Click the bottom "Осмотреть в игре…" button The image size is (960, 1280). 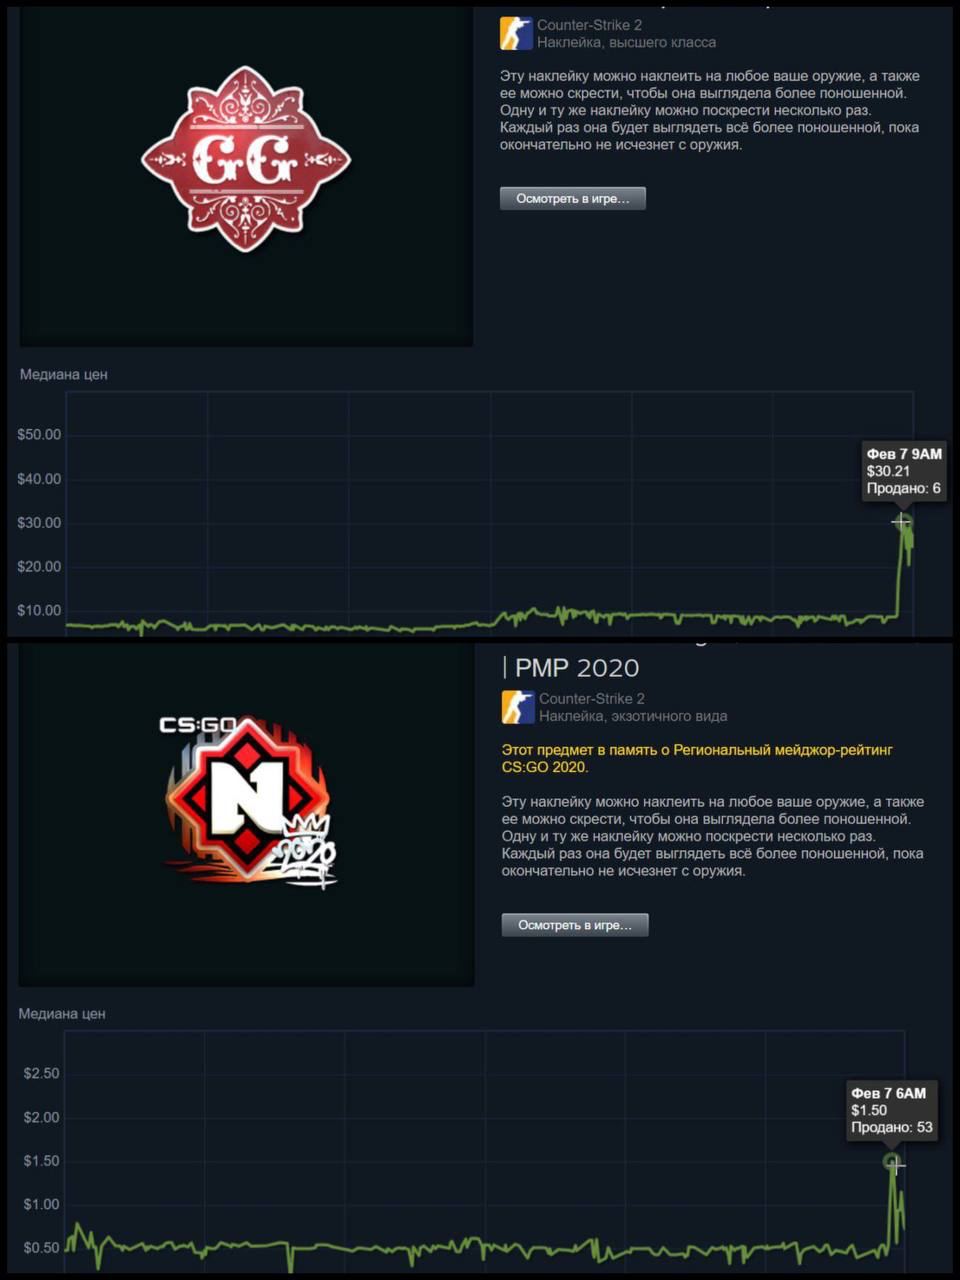pos(575,925)
